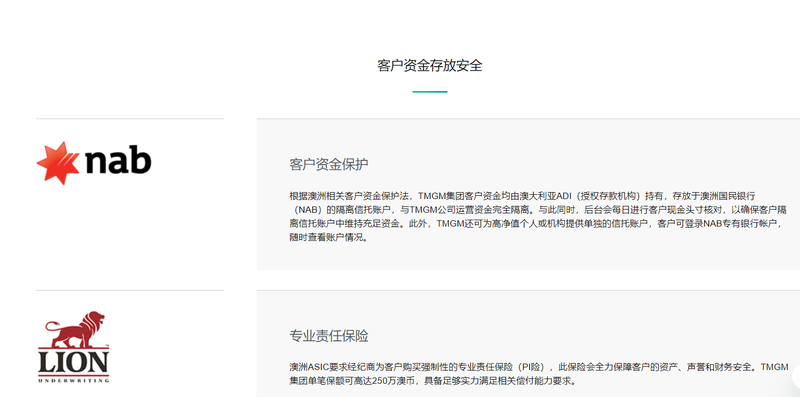The width and height of the screenshot is (800, 397).
Task: Click the 'LION' logo lettering
Action: pos(73,362)
